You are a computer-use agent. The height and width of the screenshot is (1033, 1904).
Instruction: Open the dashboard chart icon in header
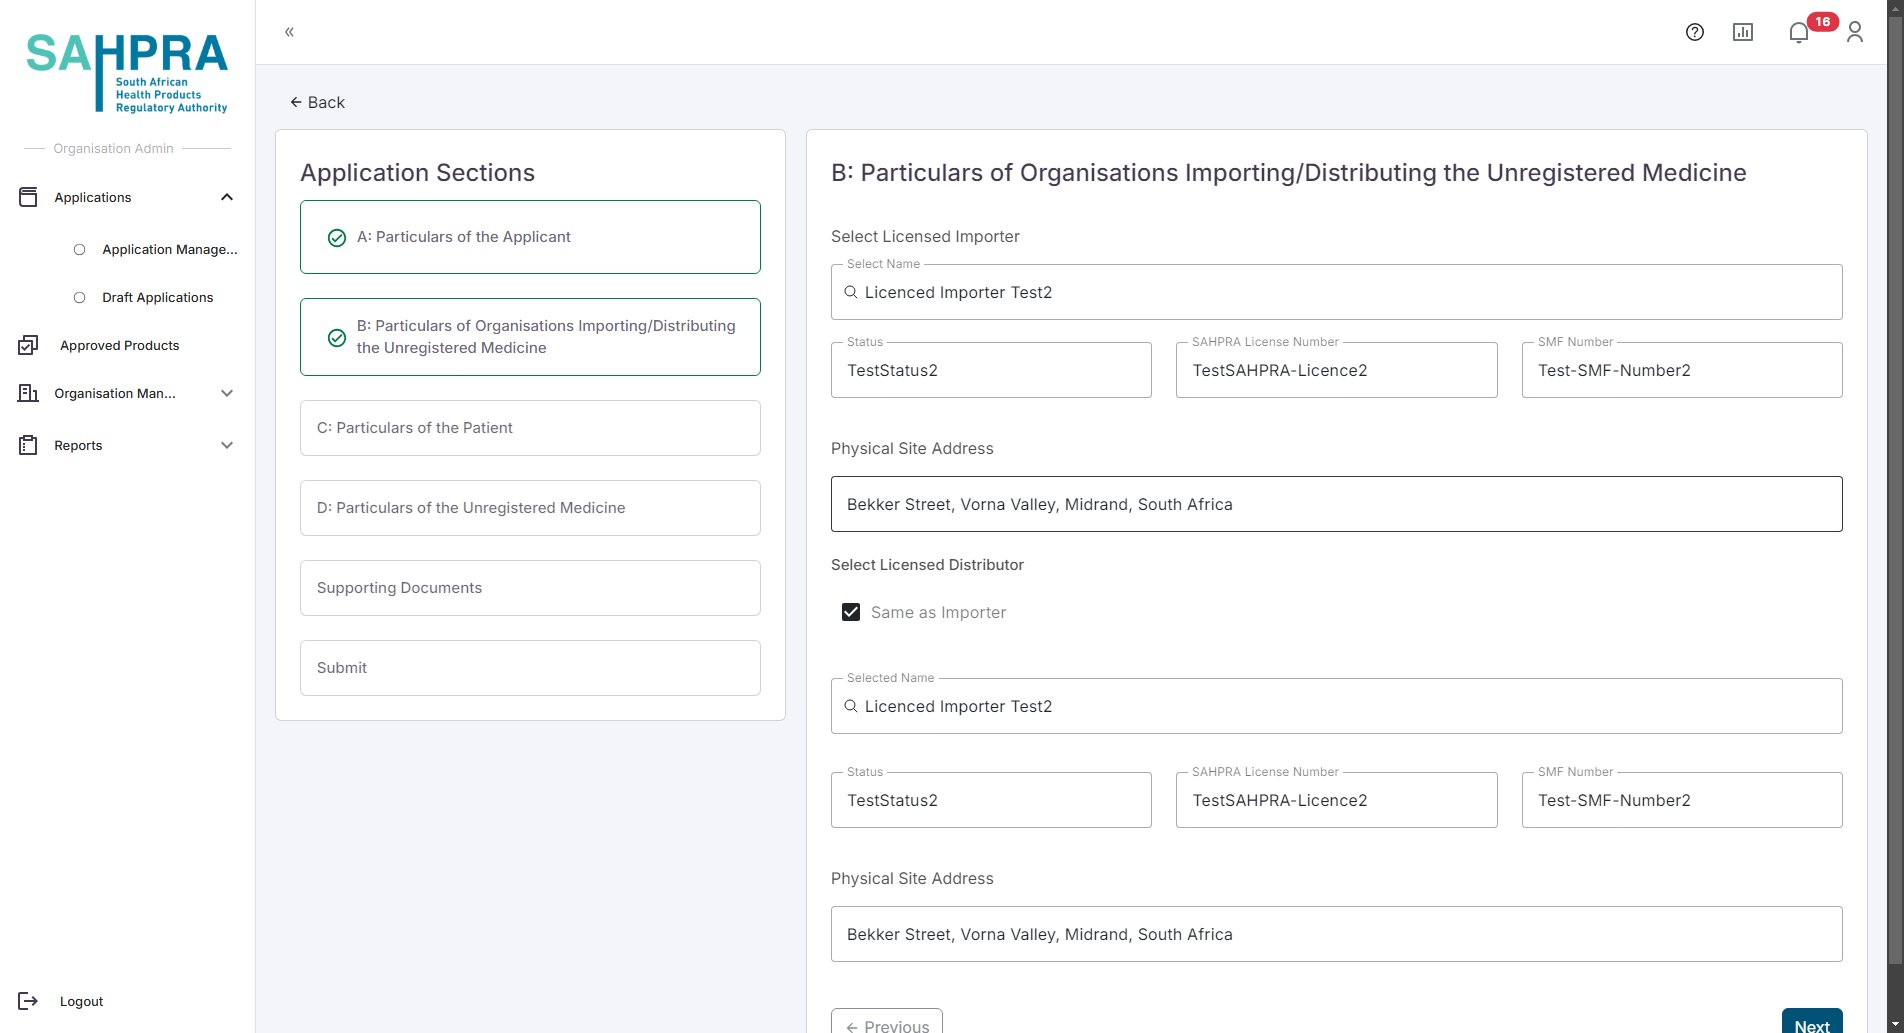[1742, 32]
